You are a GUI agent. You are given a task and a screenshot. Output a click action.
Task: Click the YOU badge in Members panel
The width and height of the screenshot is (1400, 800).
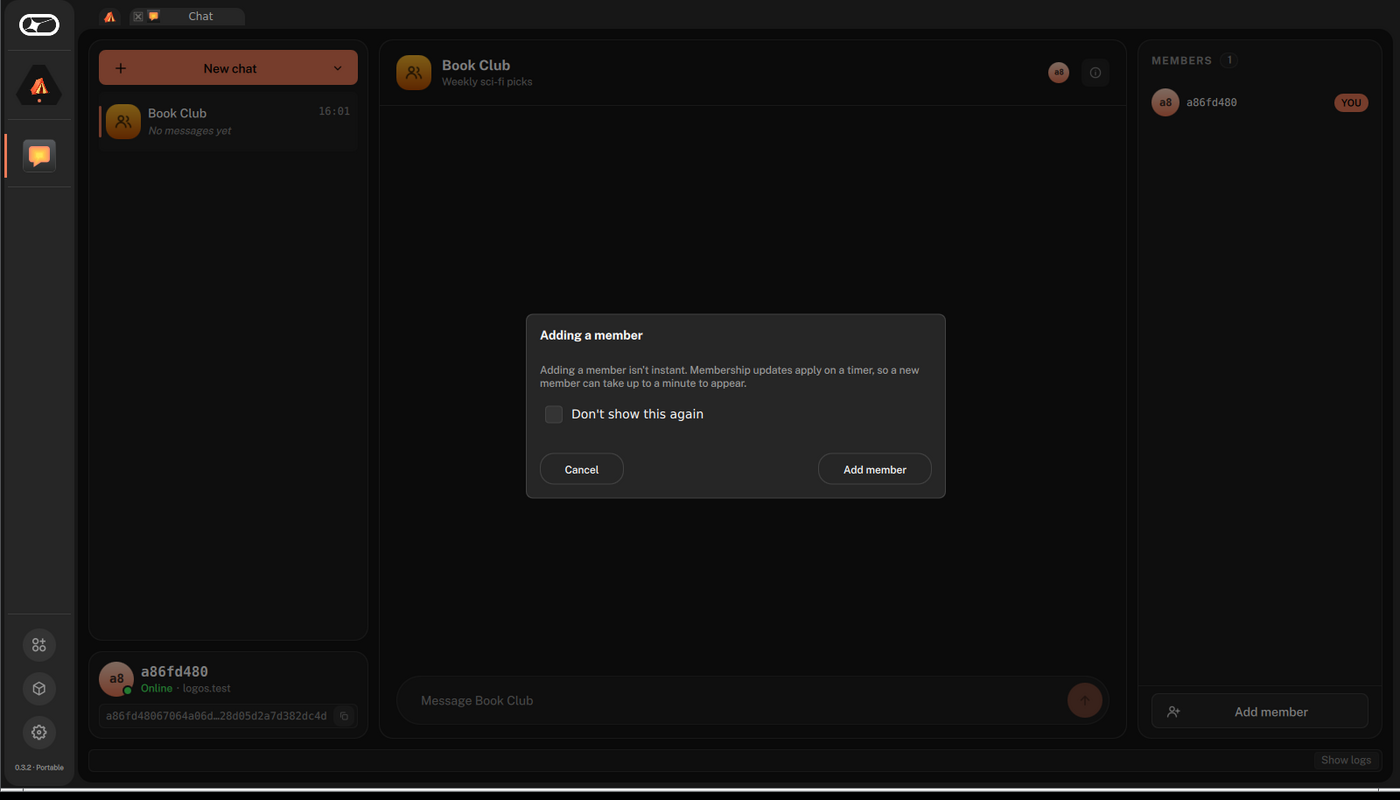click(1351, 103)
